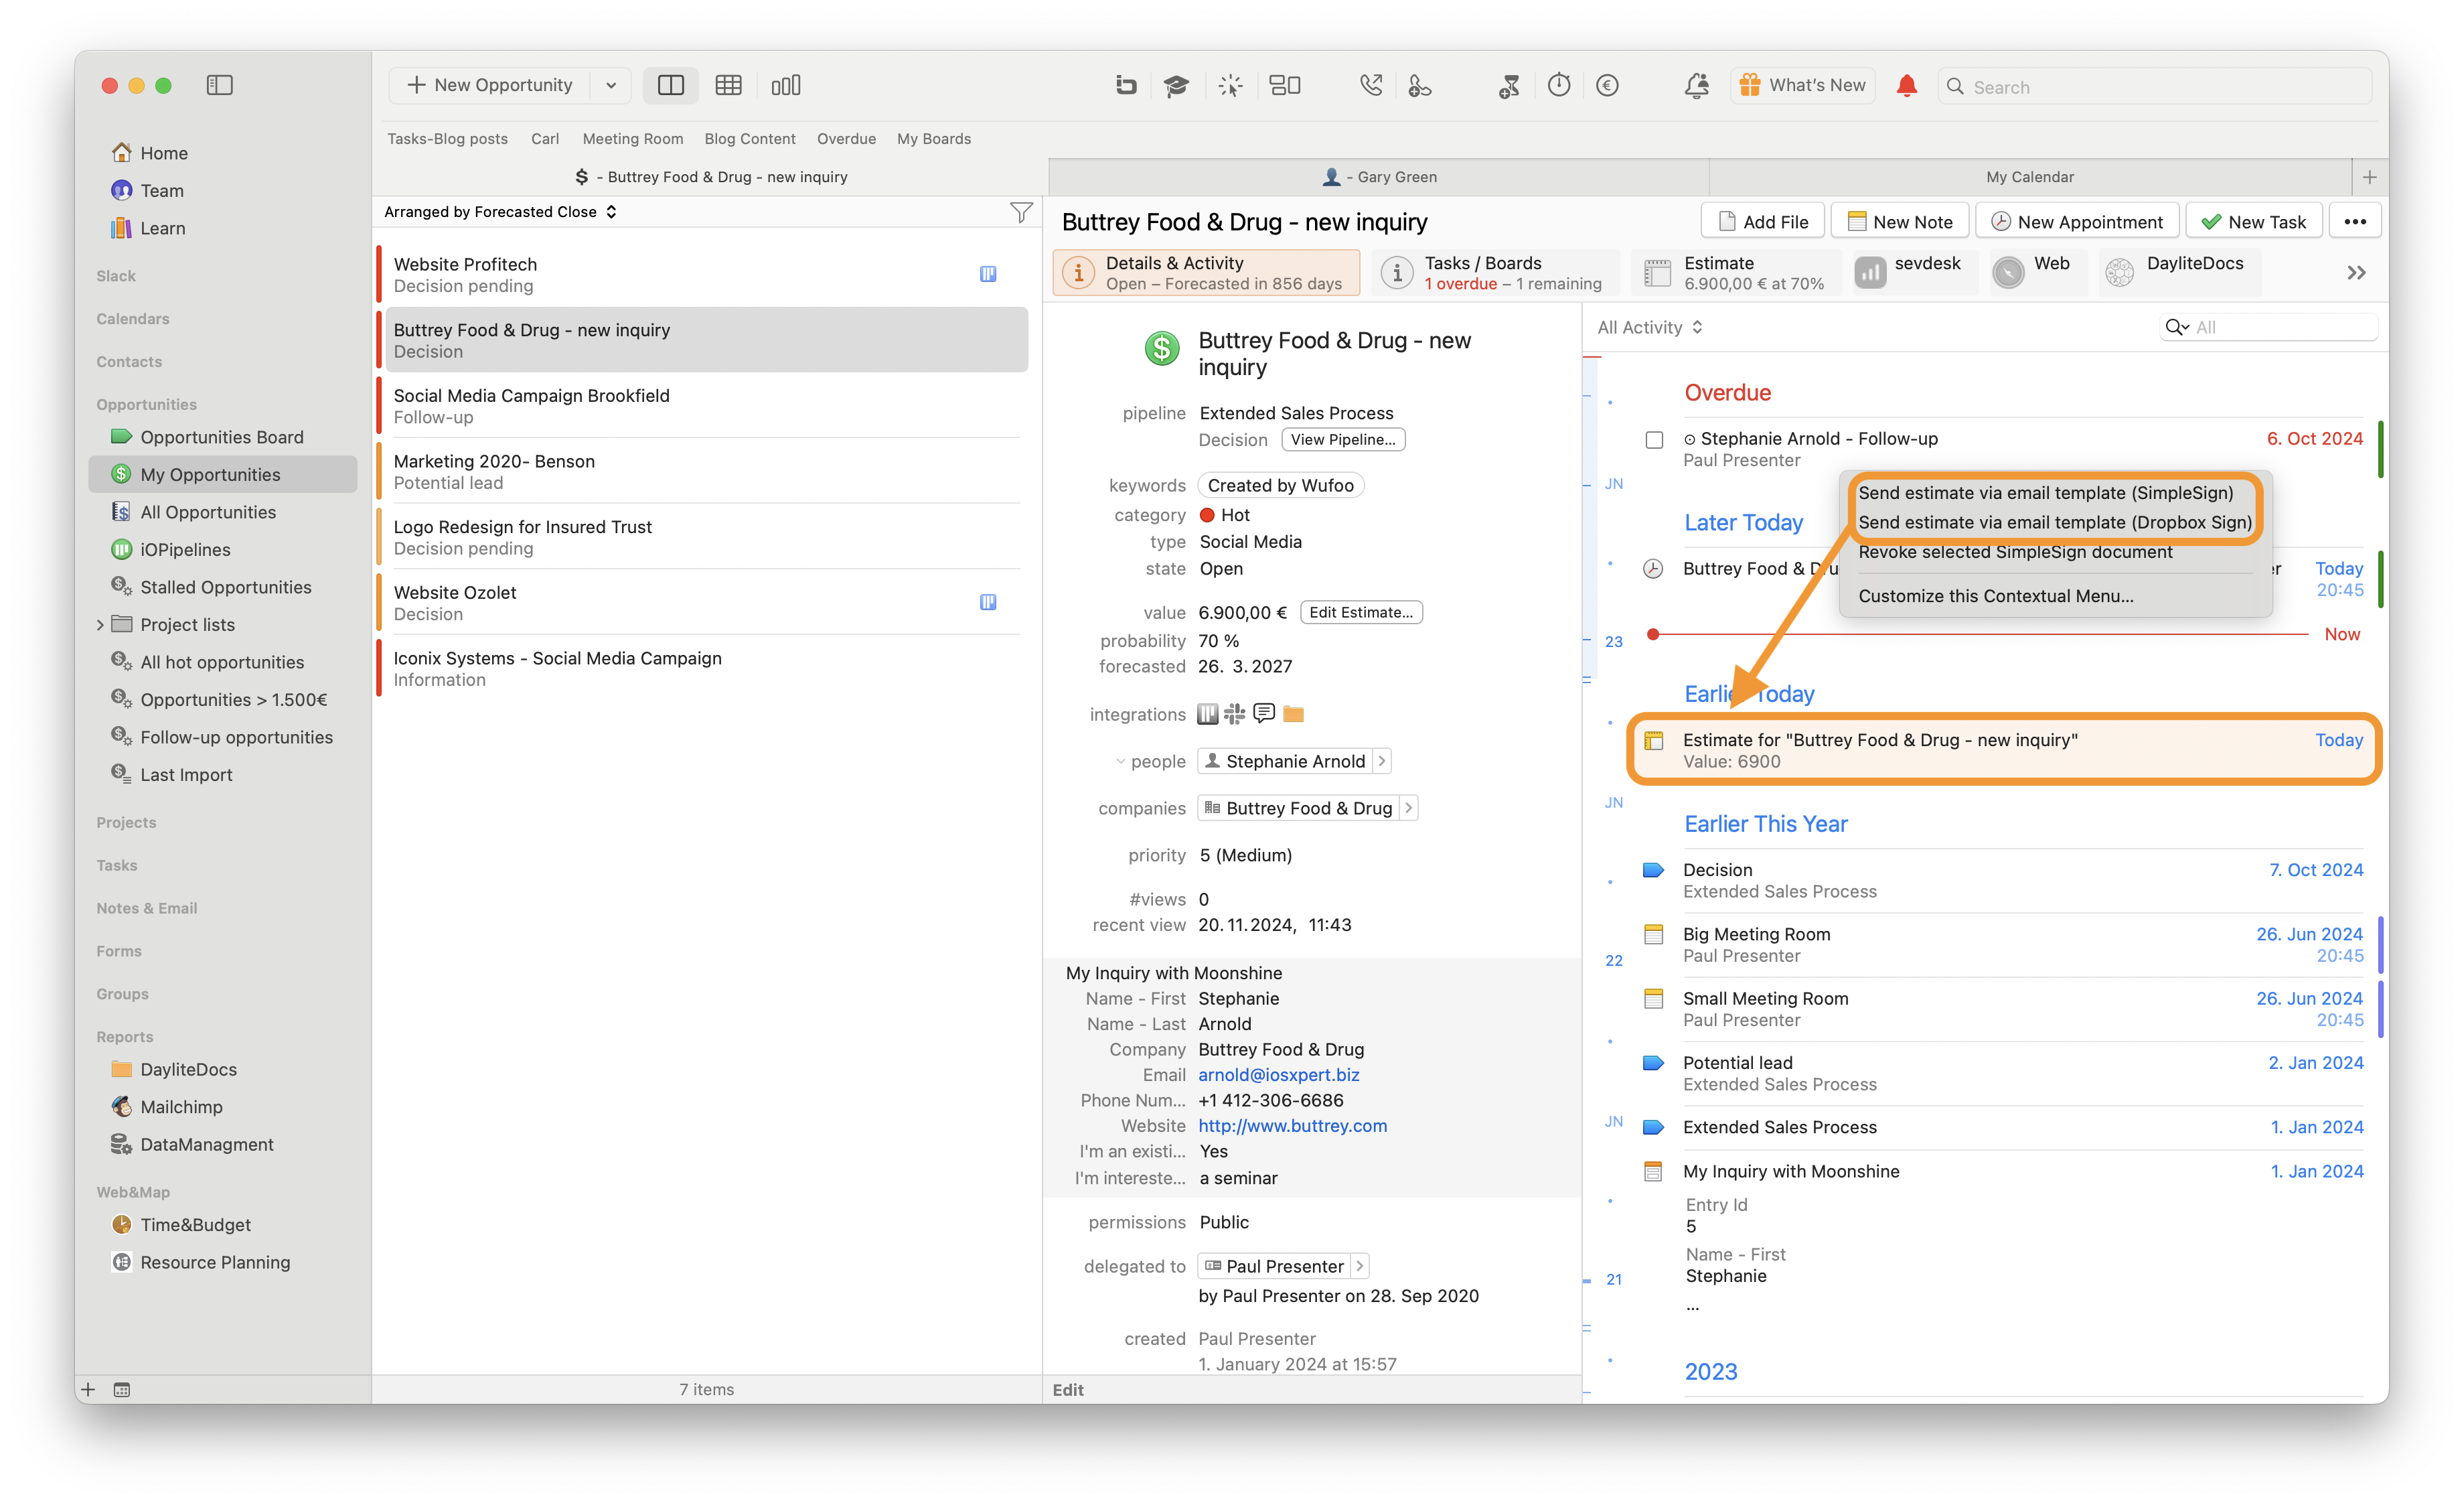Open Stephanie Arnold person chevron

click(x=1381, y=761)
